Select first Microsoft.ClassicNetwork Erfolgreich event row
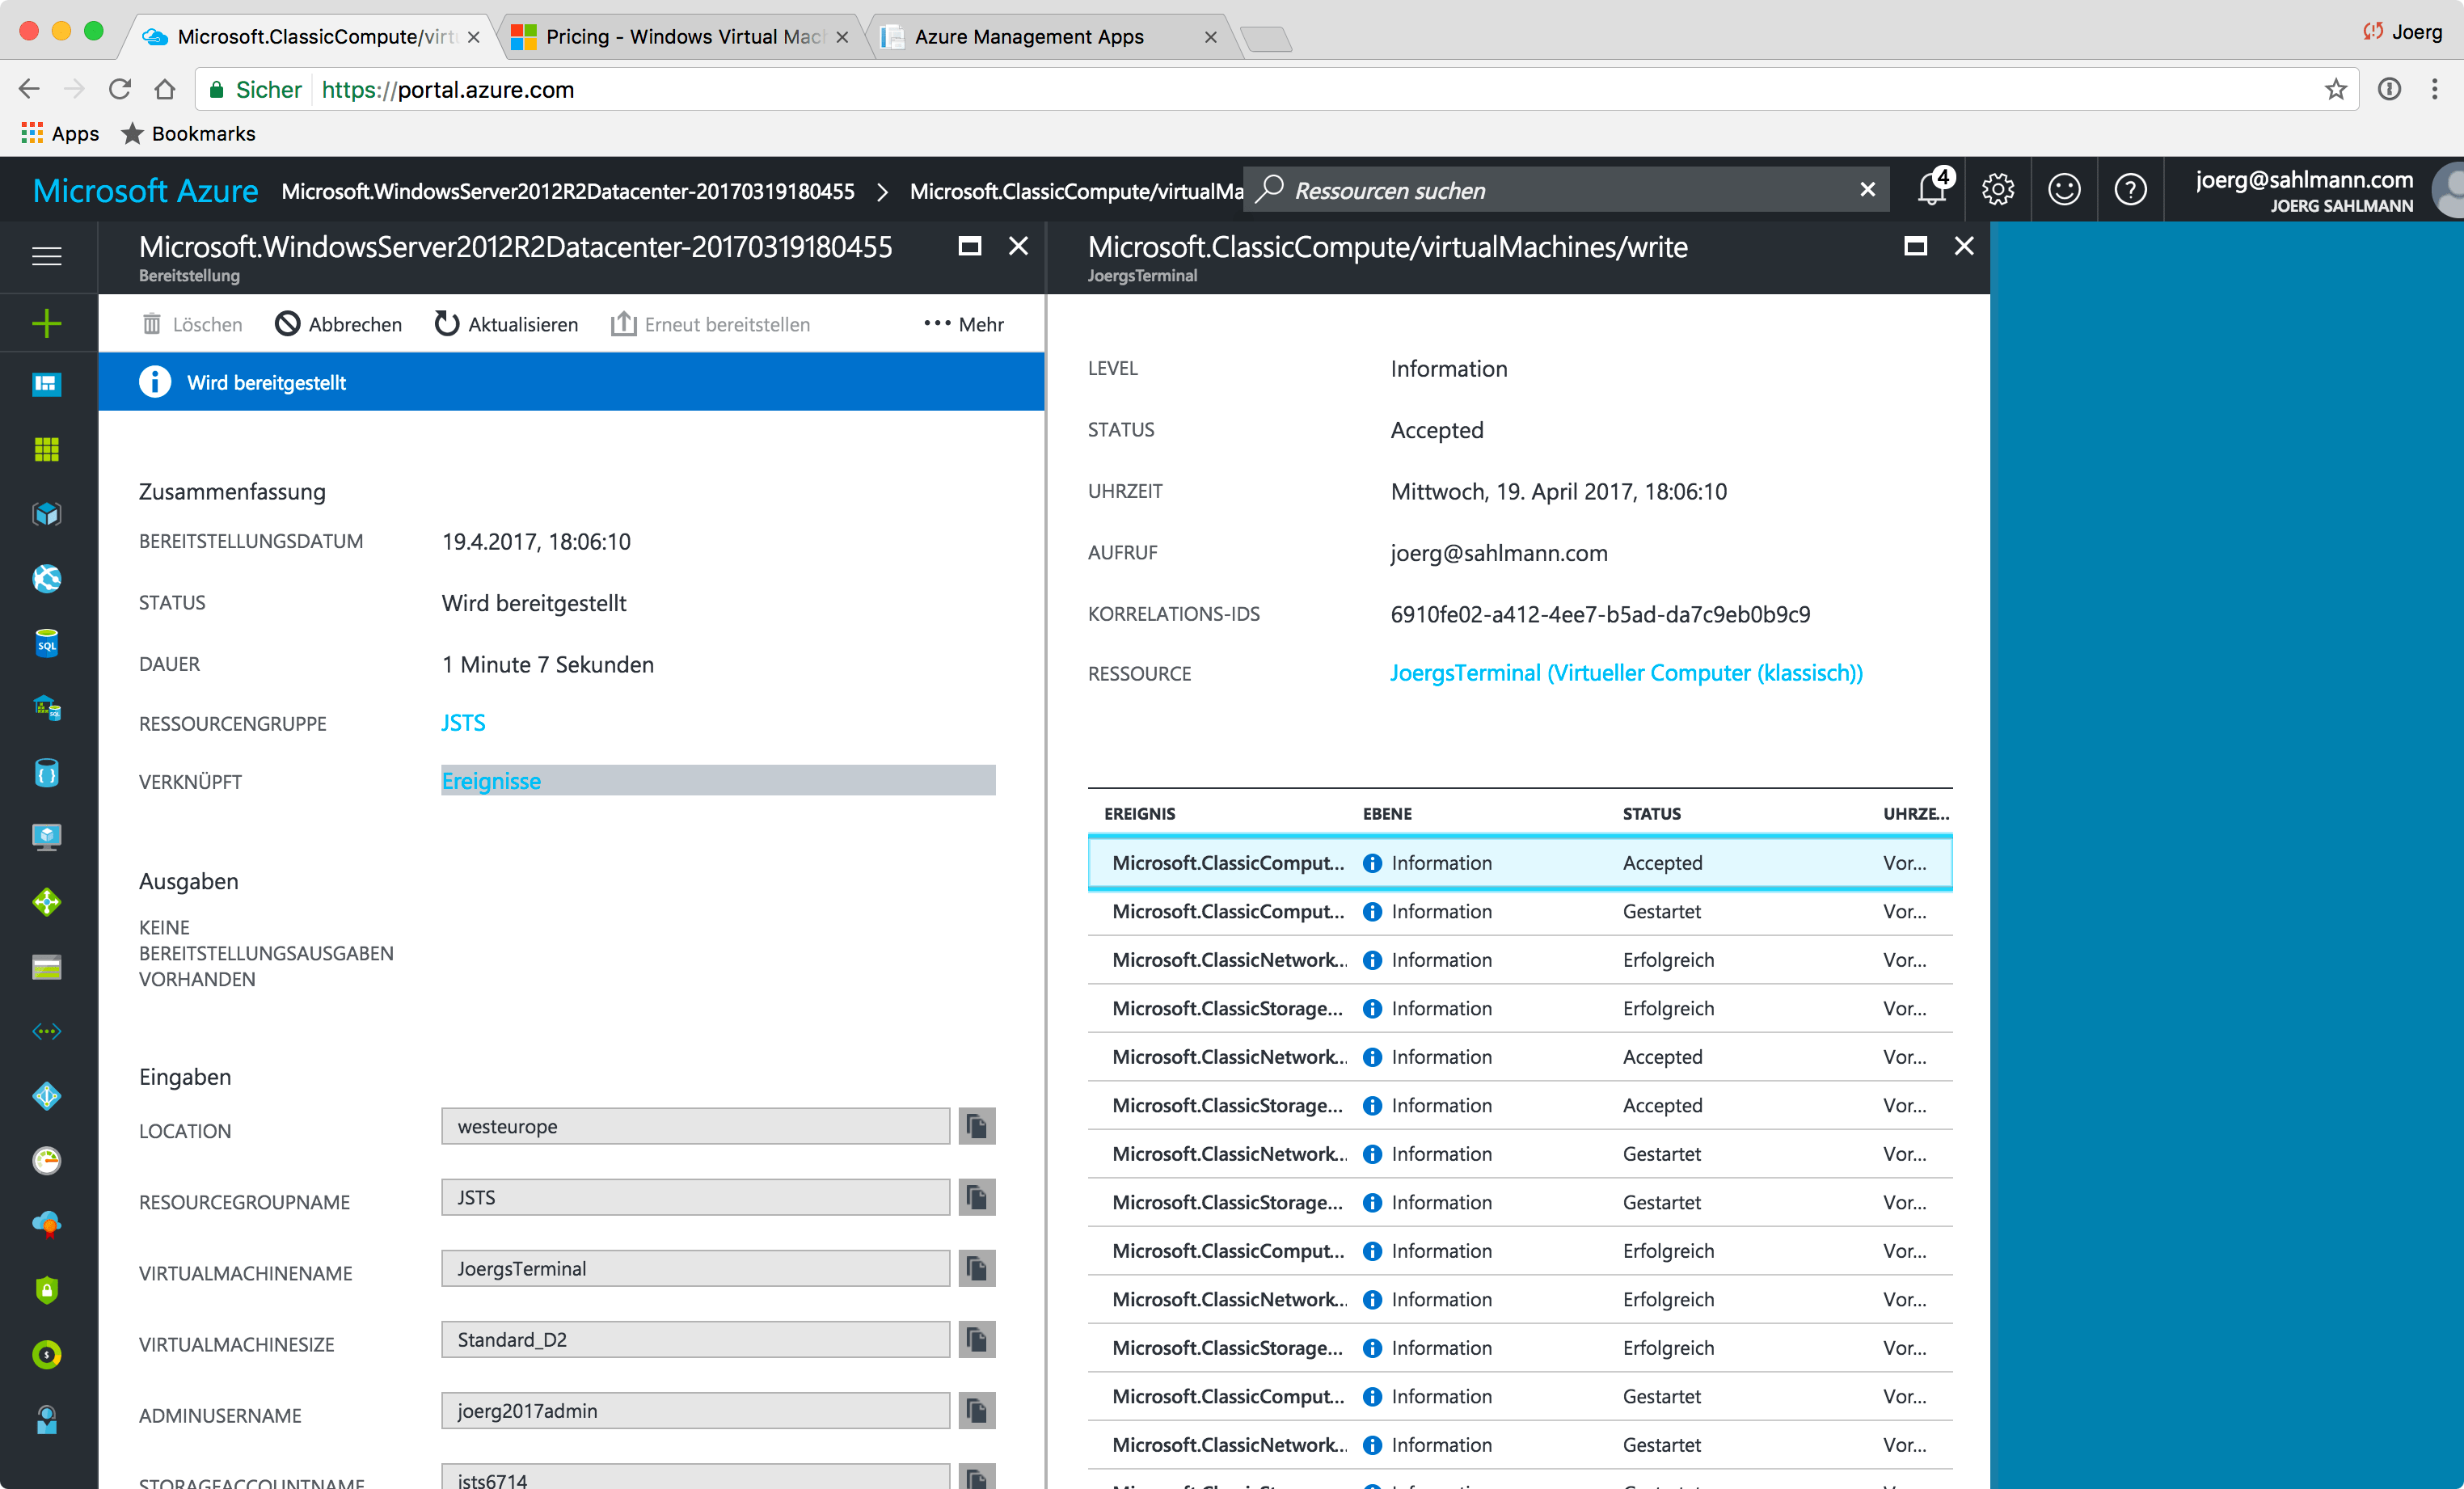This screenshot has width=2464, height=1489. coord(1520,959)
